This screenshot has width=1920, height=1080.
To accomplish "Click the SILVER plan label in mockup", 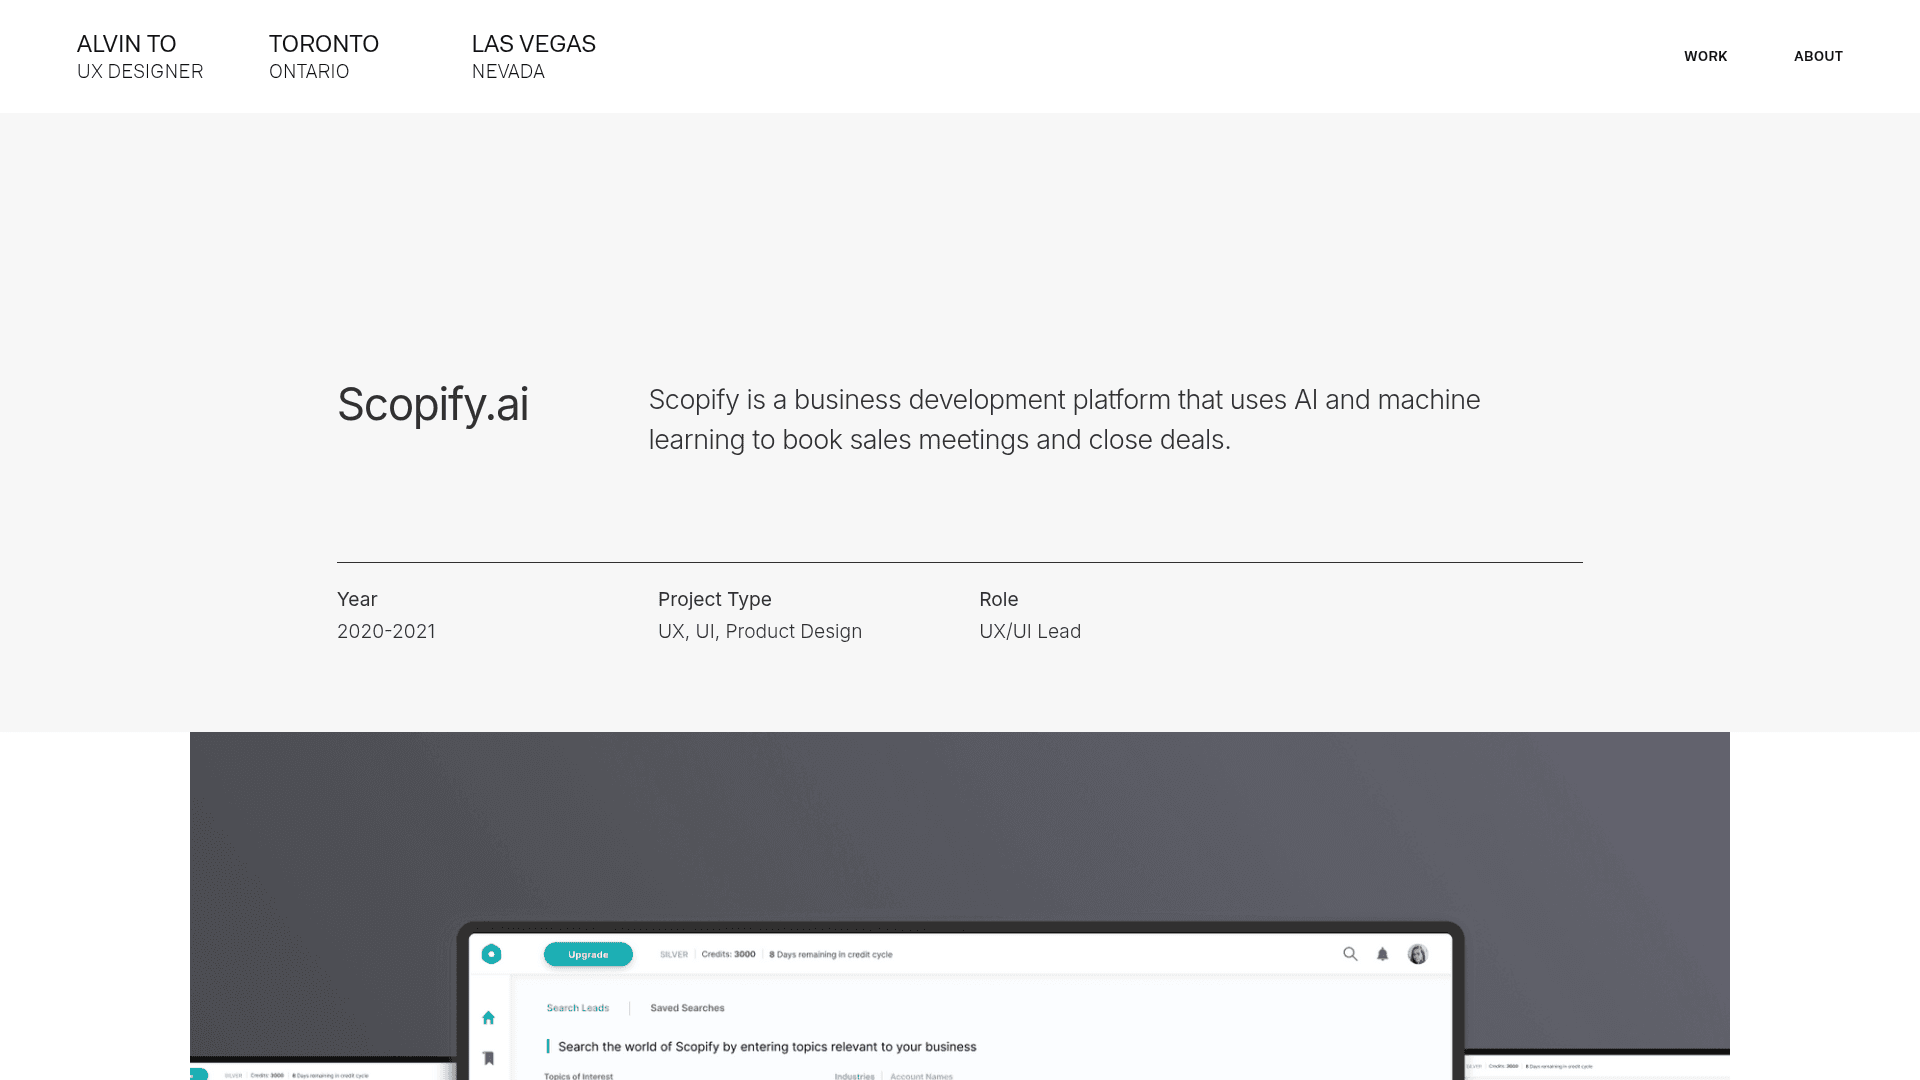I will pos(674,954).
